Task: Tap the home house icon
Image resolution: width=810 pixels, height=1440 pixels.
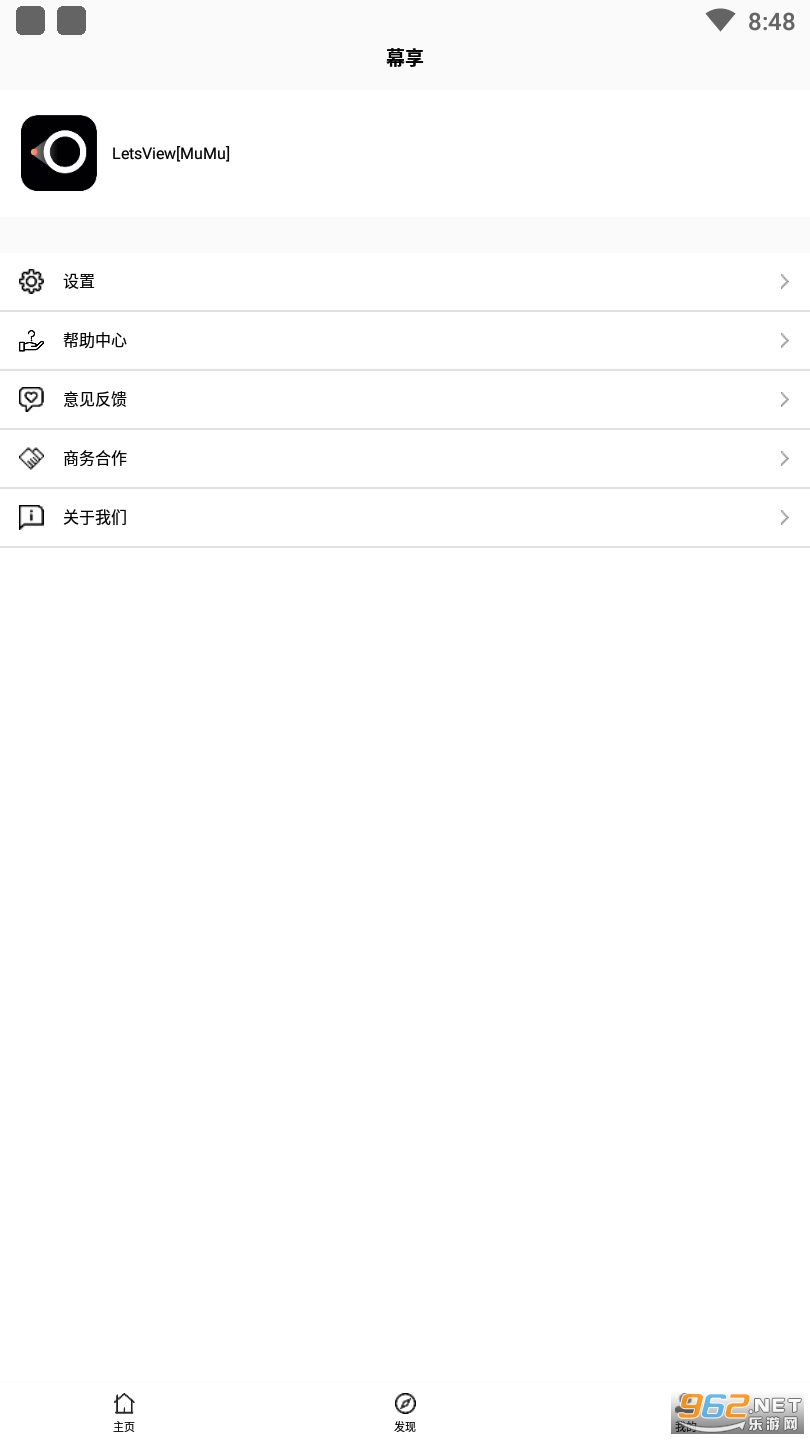Action: tap(124, 1403)
